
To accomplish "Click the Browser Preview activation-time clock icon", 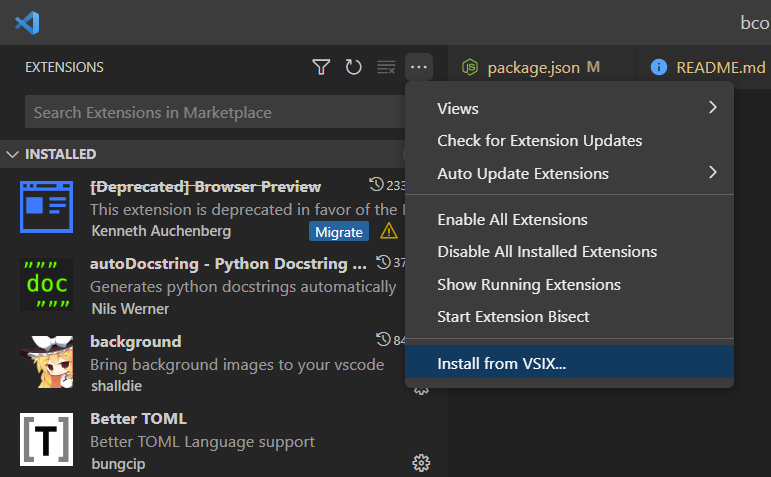I will pyautogui.click(x=376, y=185).
